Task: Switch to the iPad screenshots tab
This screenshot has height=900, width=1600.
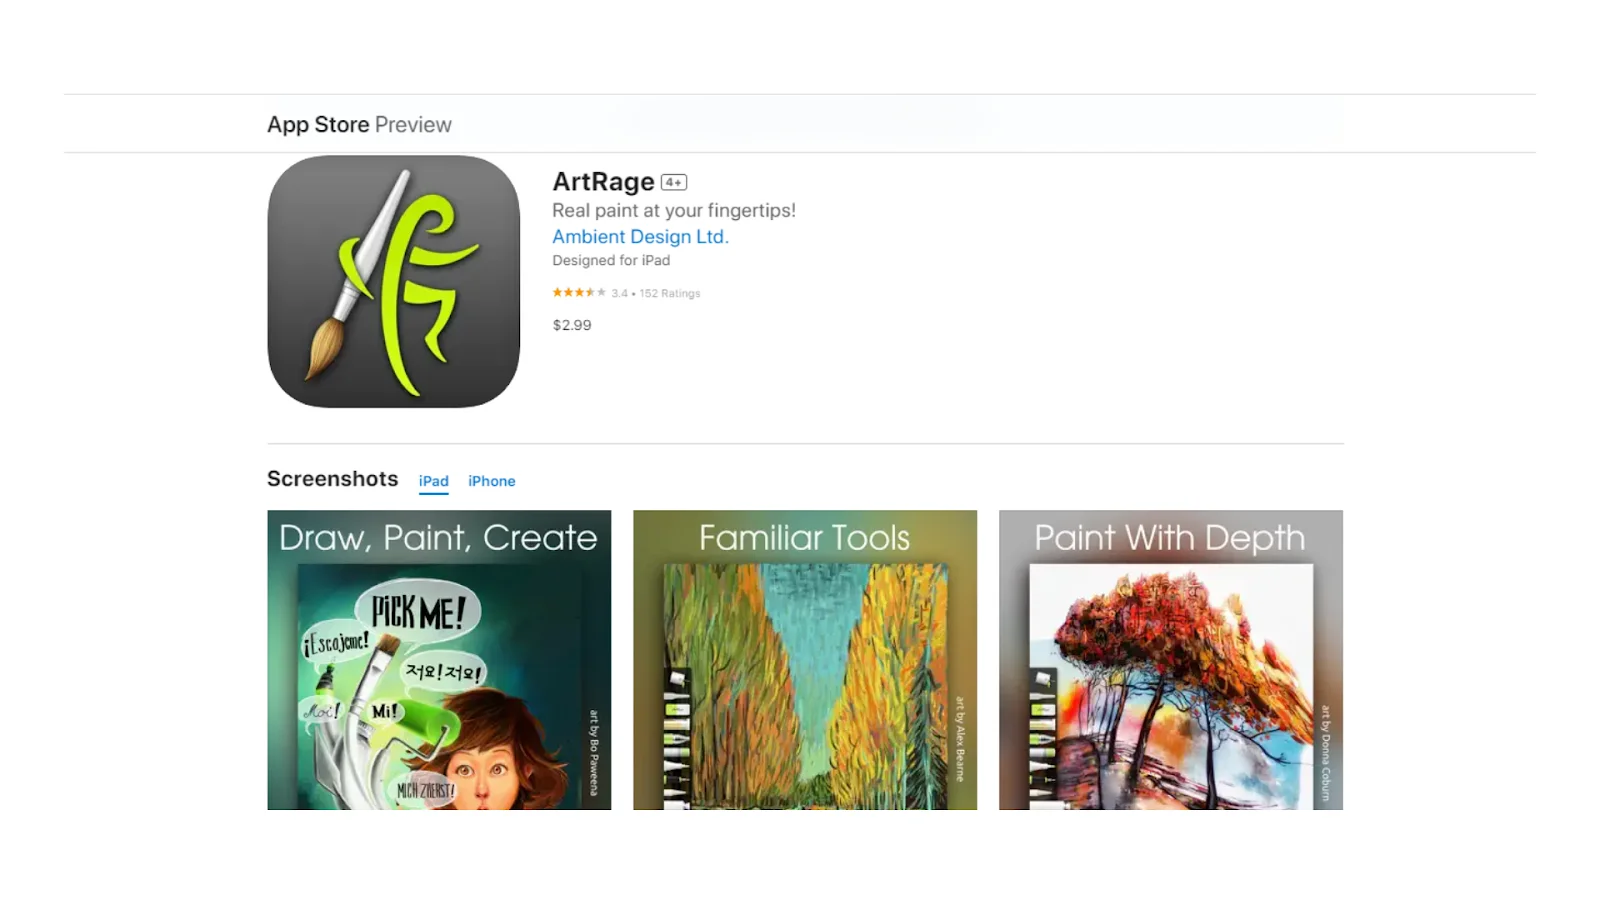Action: coord(434,481)
